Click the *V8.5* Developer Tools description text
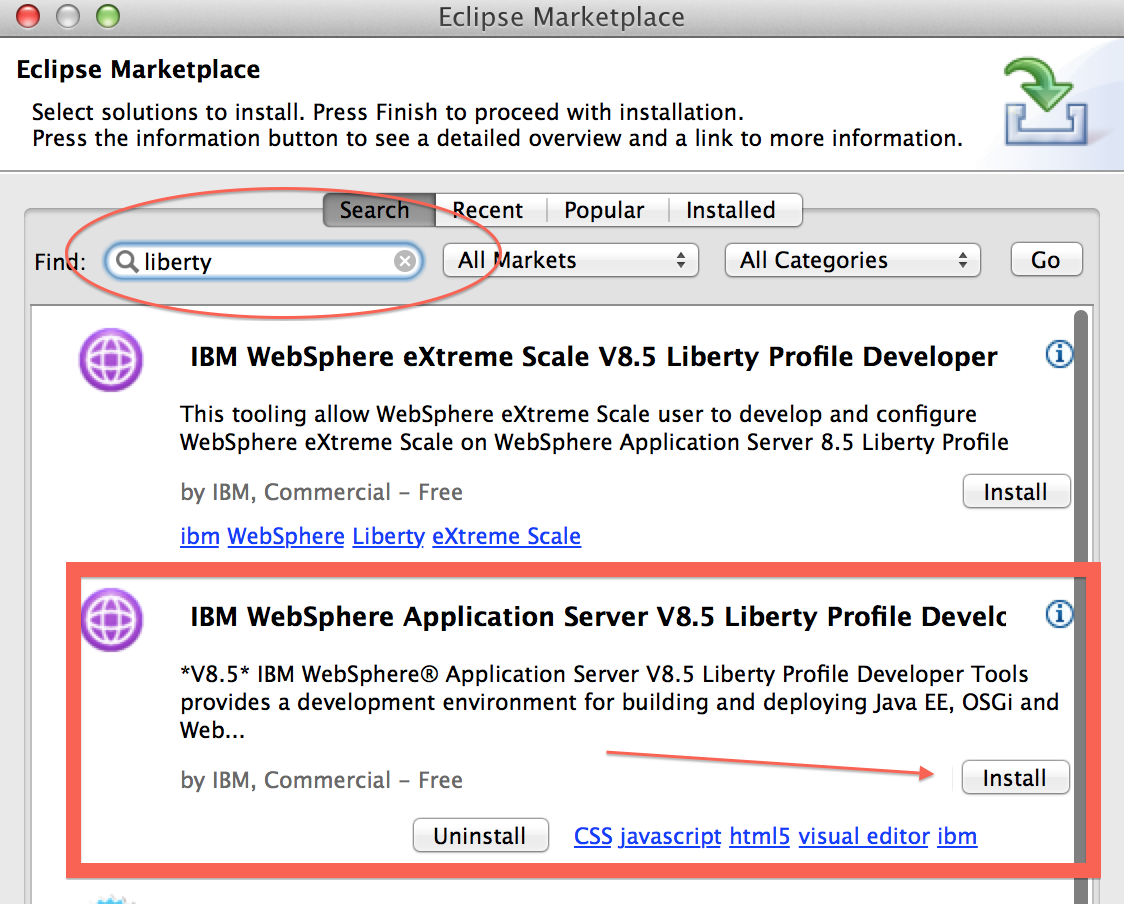Screen dimensions: 1124x904 [x=619, y=702]
